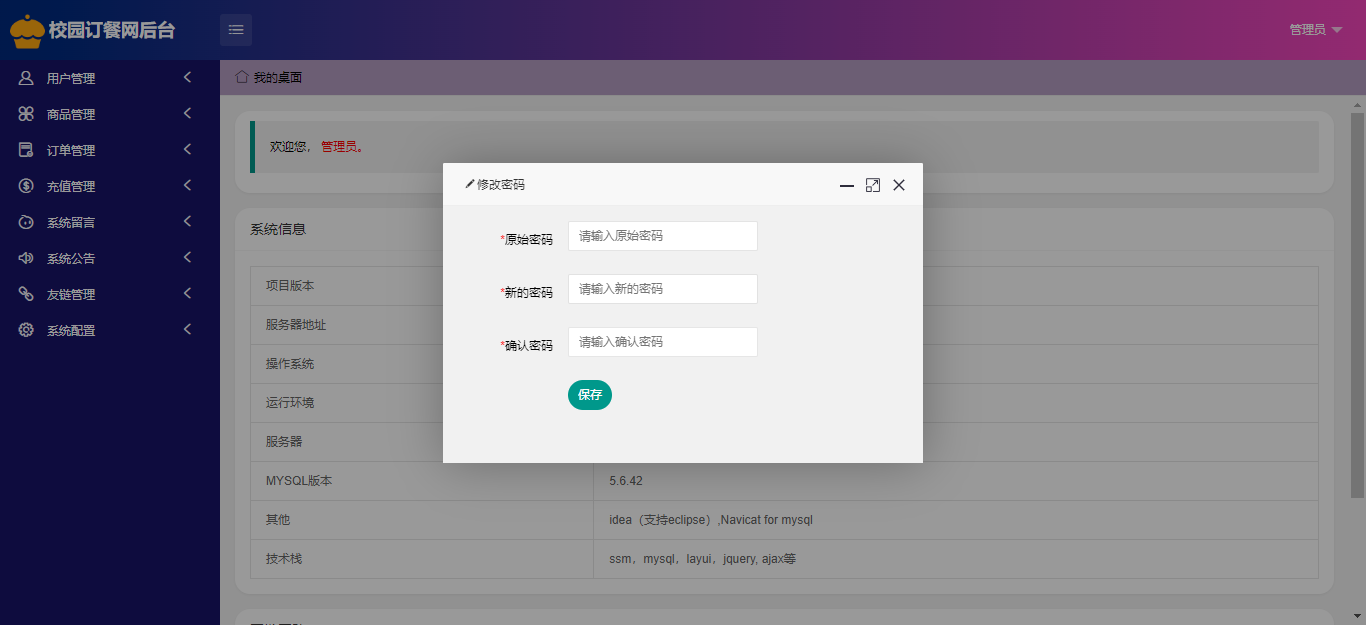Open 用户管理 menu item
Screen dimensions: 1366x625
pos(110,78)
